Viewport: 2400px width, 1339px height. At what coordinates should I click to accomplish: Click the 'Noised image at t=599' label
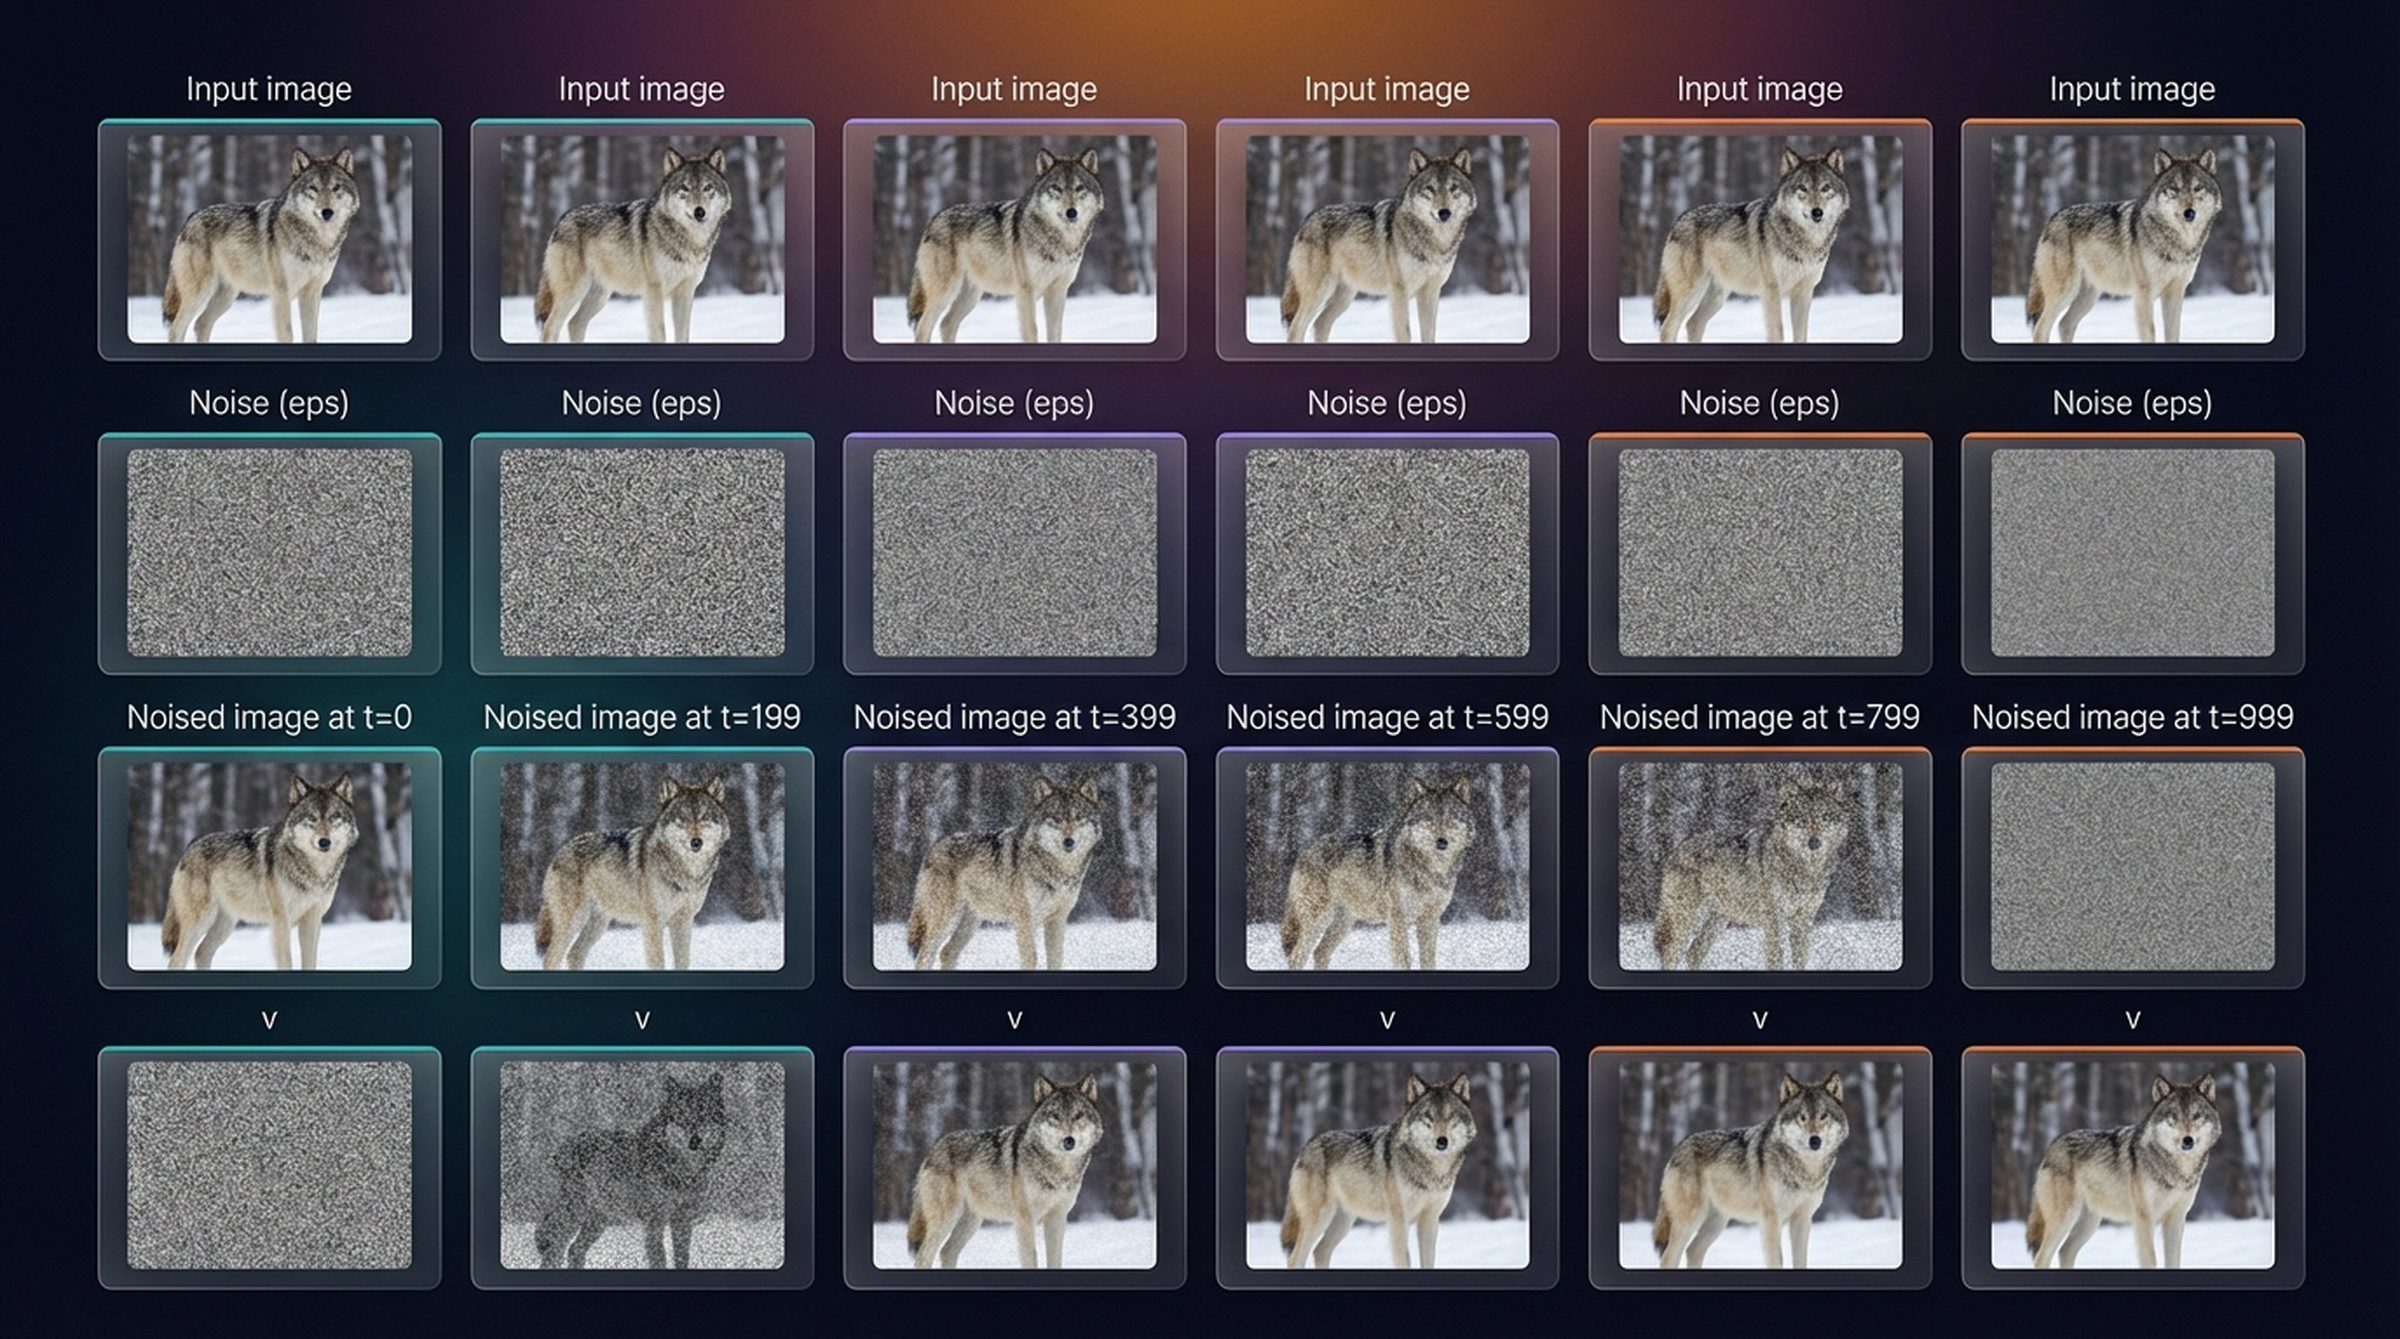[1387, 717]
